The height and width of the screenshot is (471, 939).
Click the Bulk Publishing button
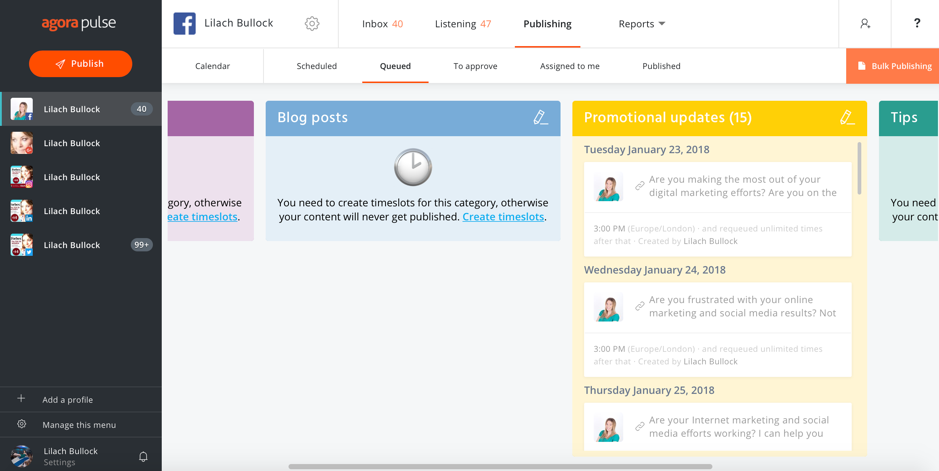pos(892,66)
